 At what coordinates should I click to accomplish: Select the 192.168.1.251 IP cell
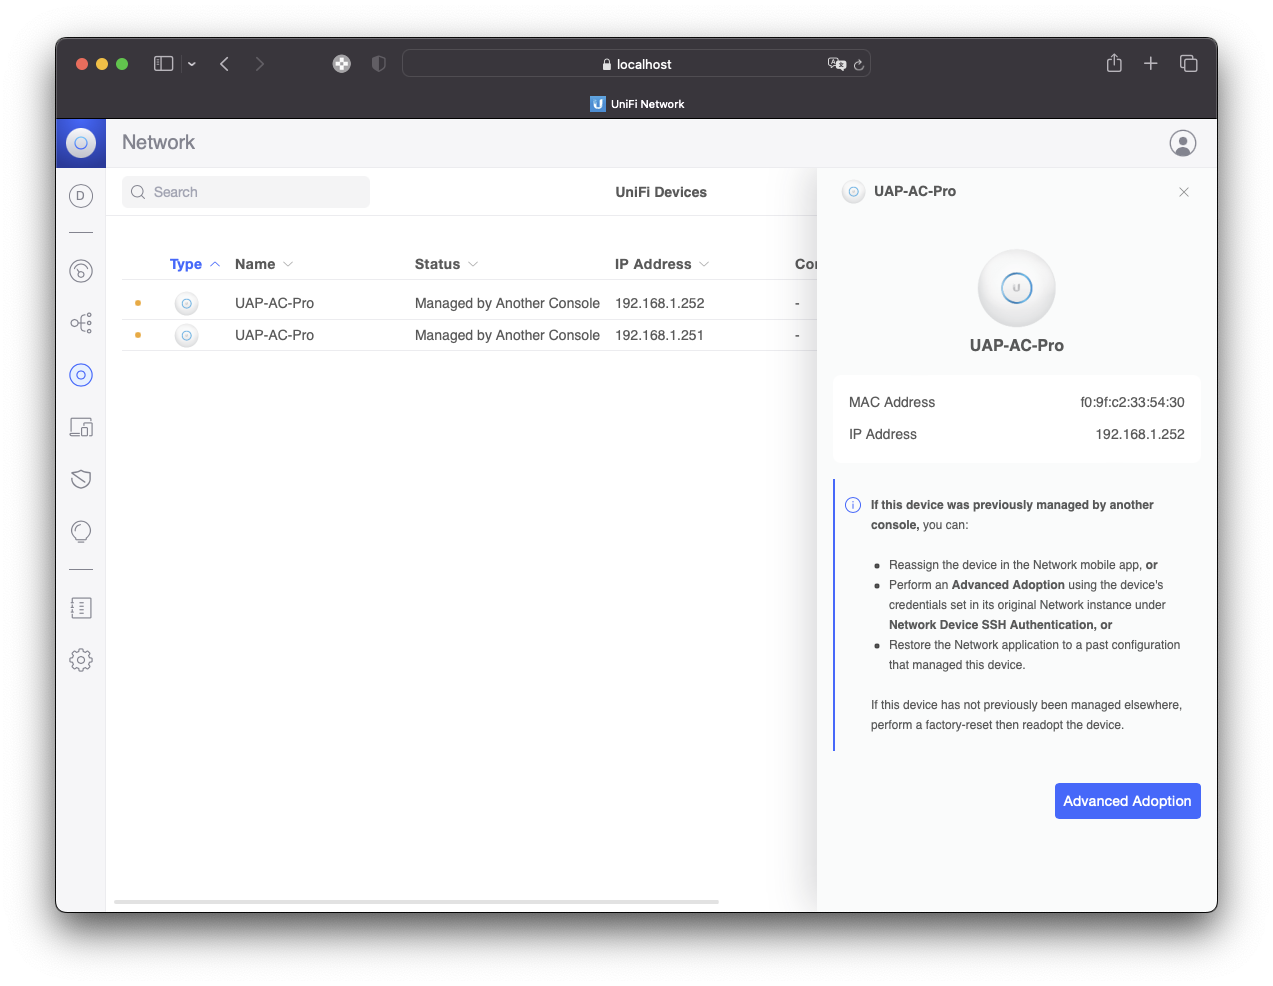659,335
